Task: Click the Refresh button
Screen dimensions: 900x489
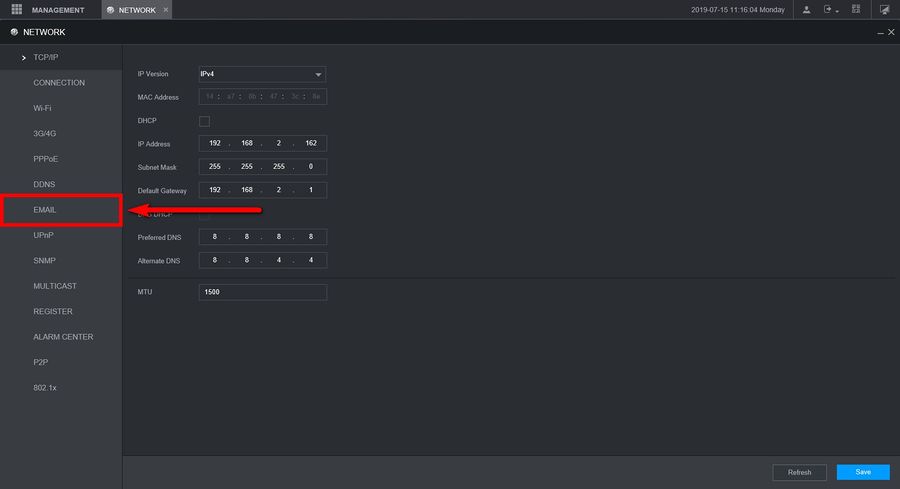Action: coord(799,472)
